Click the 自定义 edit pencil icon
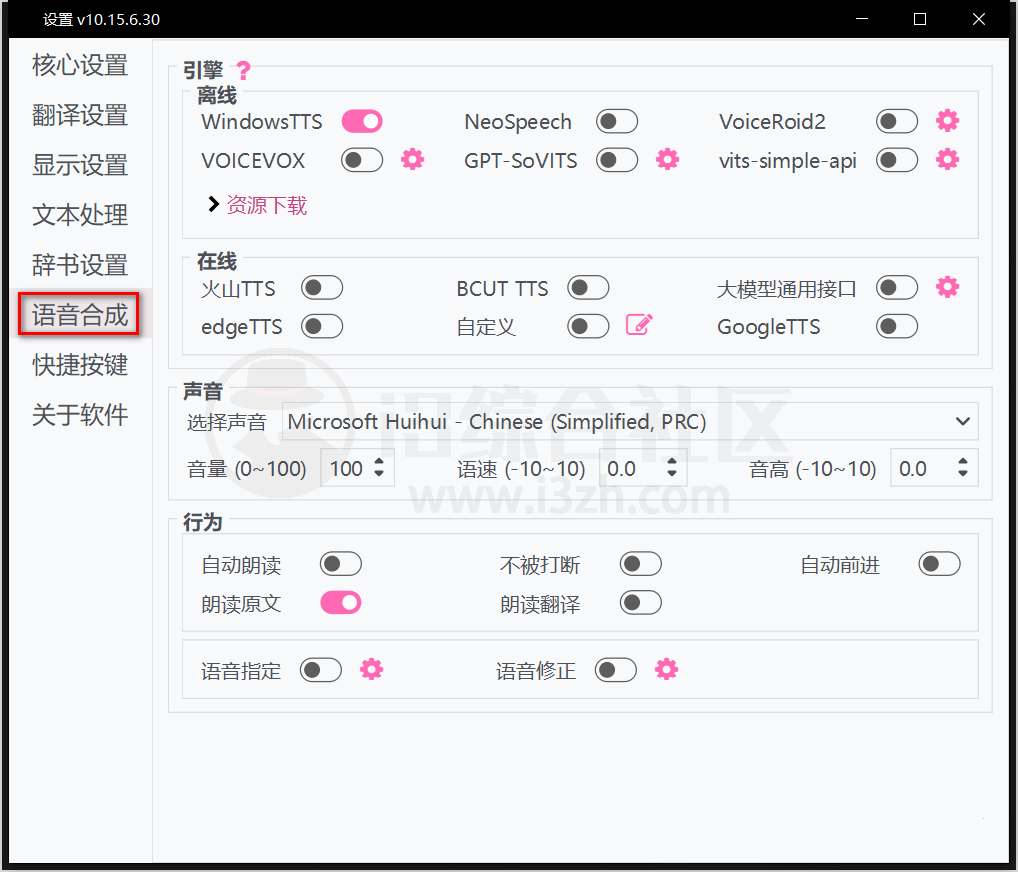The height and width of the screenshot is (872, 1018). tap(639, 324)
